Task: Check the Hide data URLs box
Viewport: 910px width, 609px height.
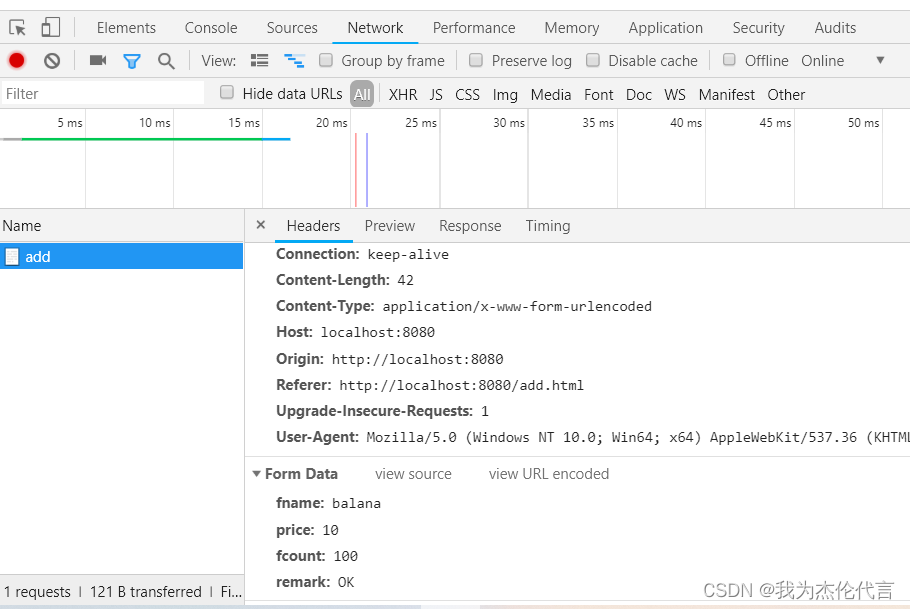Action: pyautogui.click(x=225, y=93)
